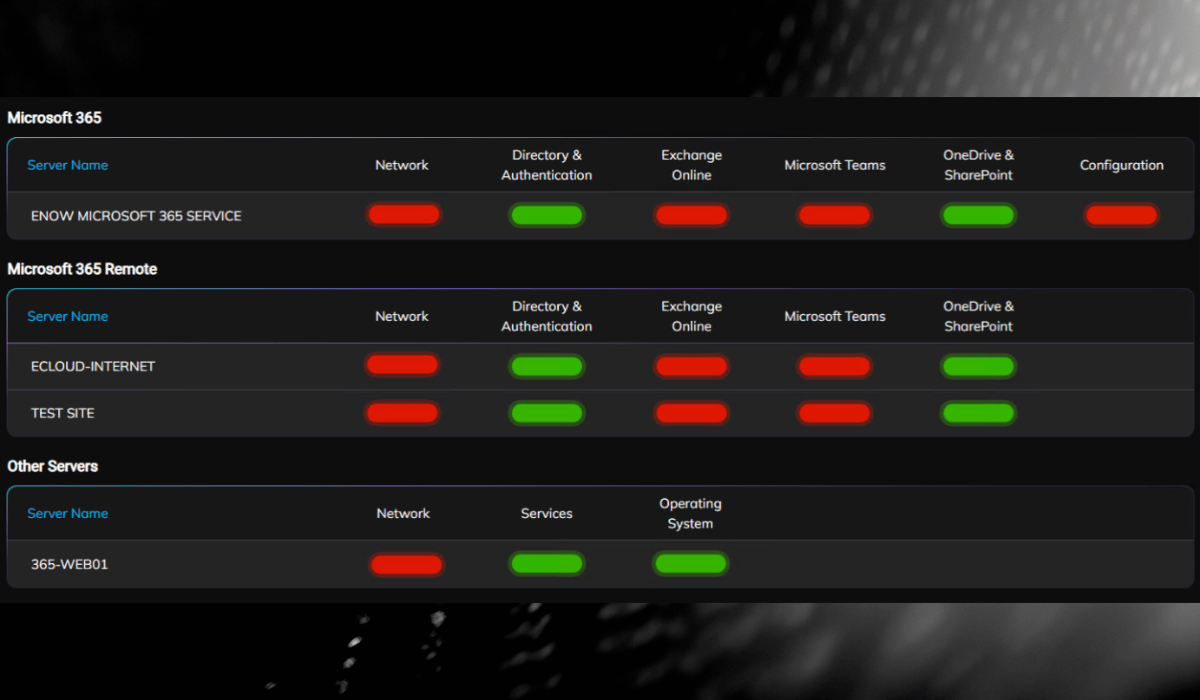Click ENOW MICROSOFT 365 SERVICE Directory & Authentication green status
This screenshot has height=700, width=1200.
tap(547, 215)
